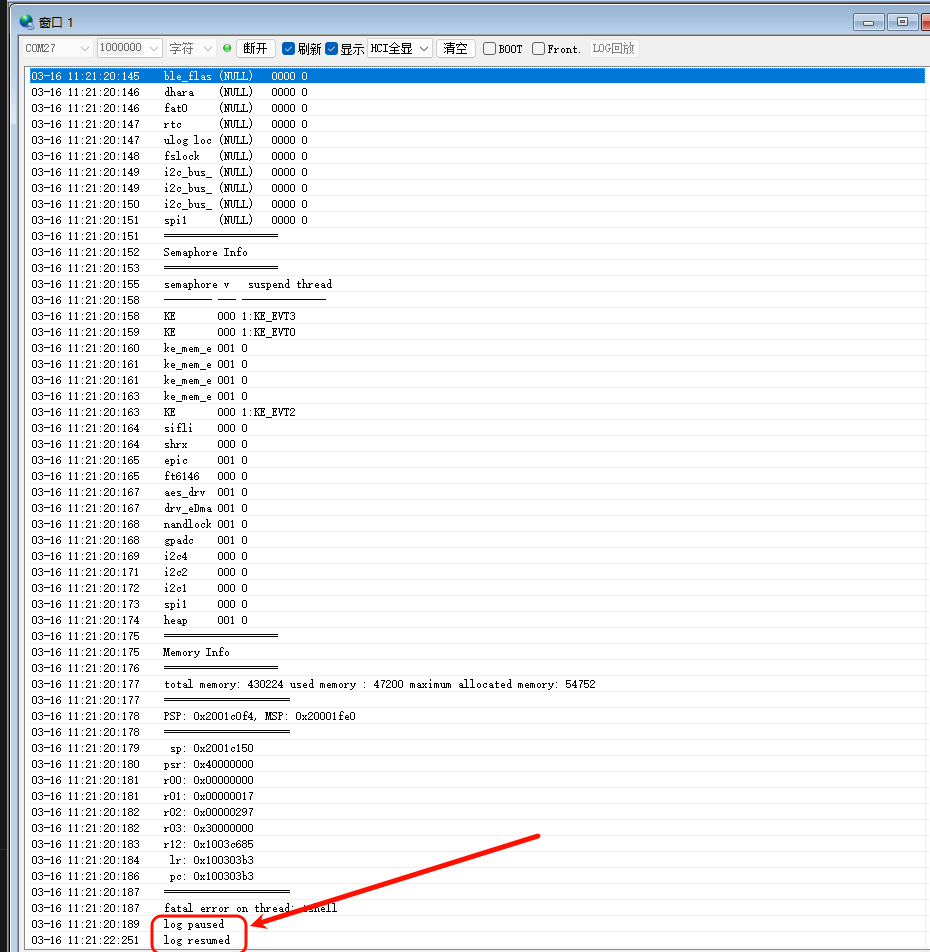
Task: Click the green connection status indicator
Action: (227, 48)
